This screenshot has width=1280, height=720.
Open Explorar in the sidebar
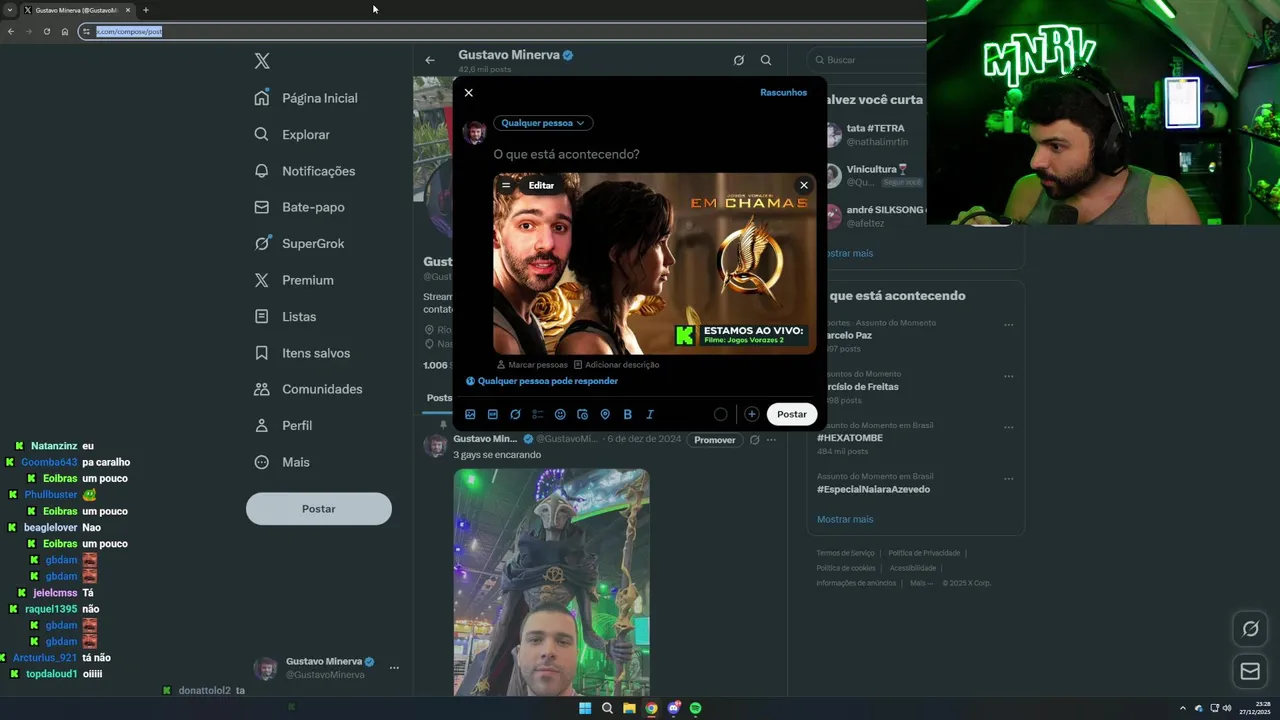pos(292,134)
